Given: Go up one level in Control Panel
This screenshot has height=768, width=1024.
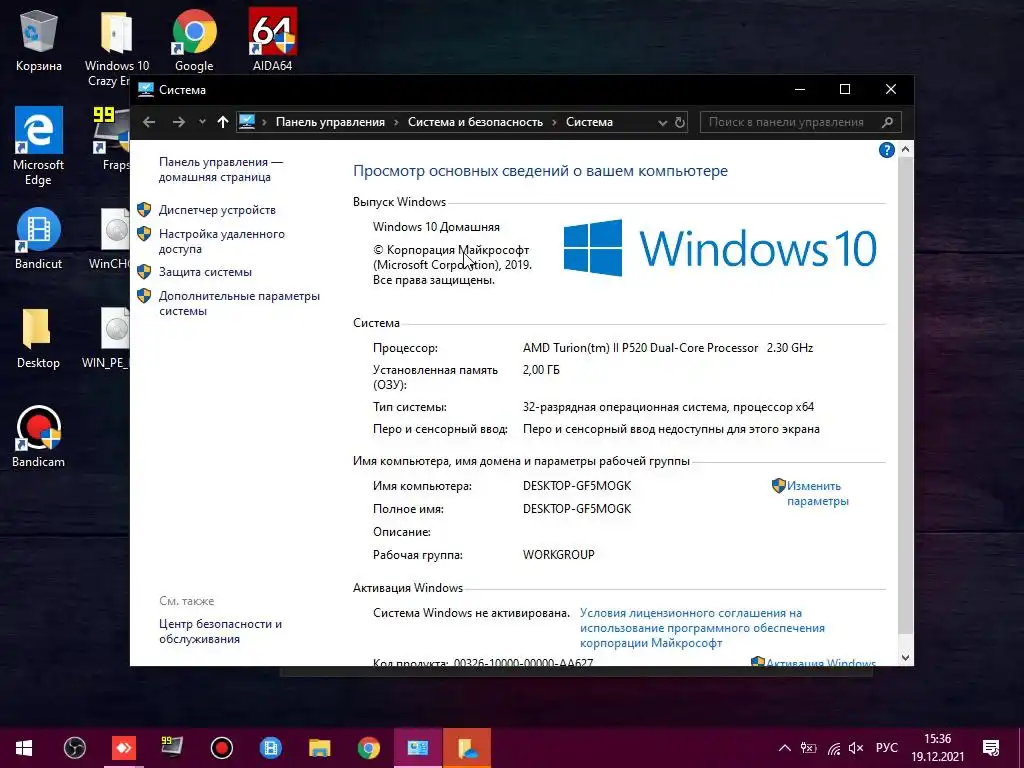Looking at the screenshot, I should [x=223, y=122].
